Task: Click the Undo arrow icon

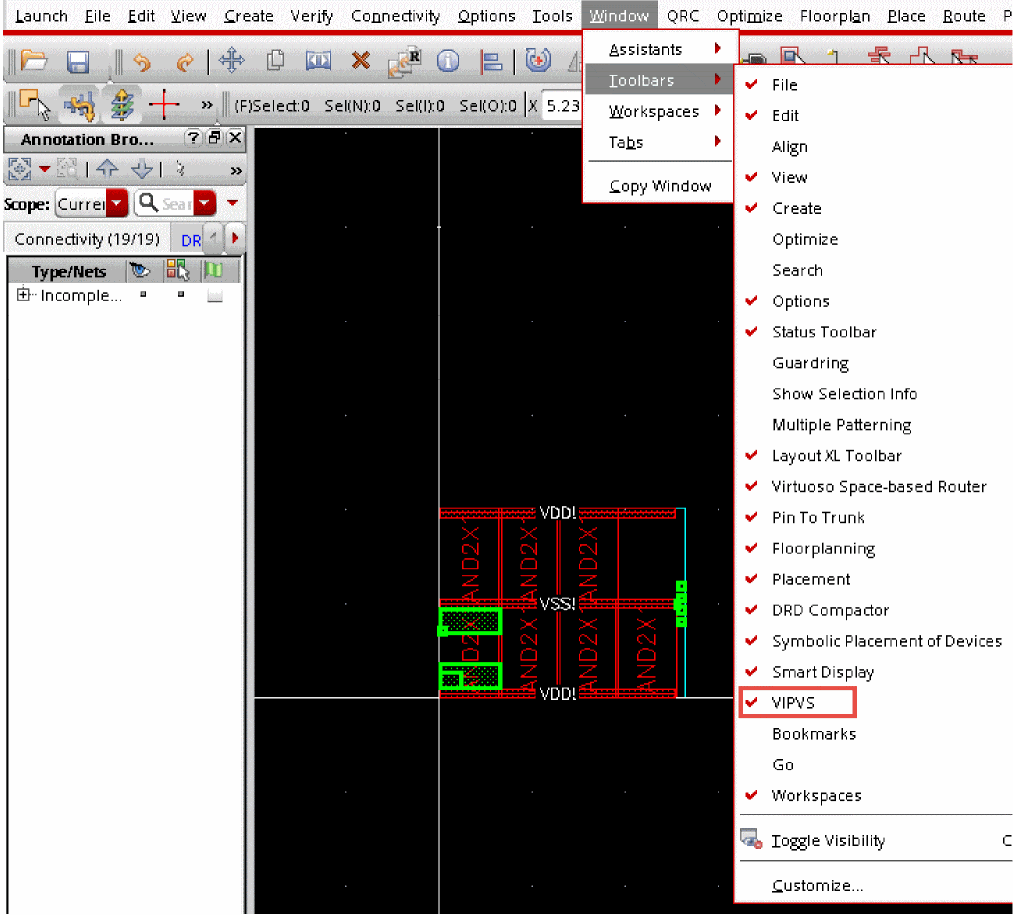Action: 142,62
